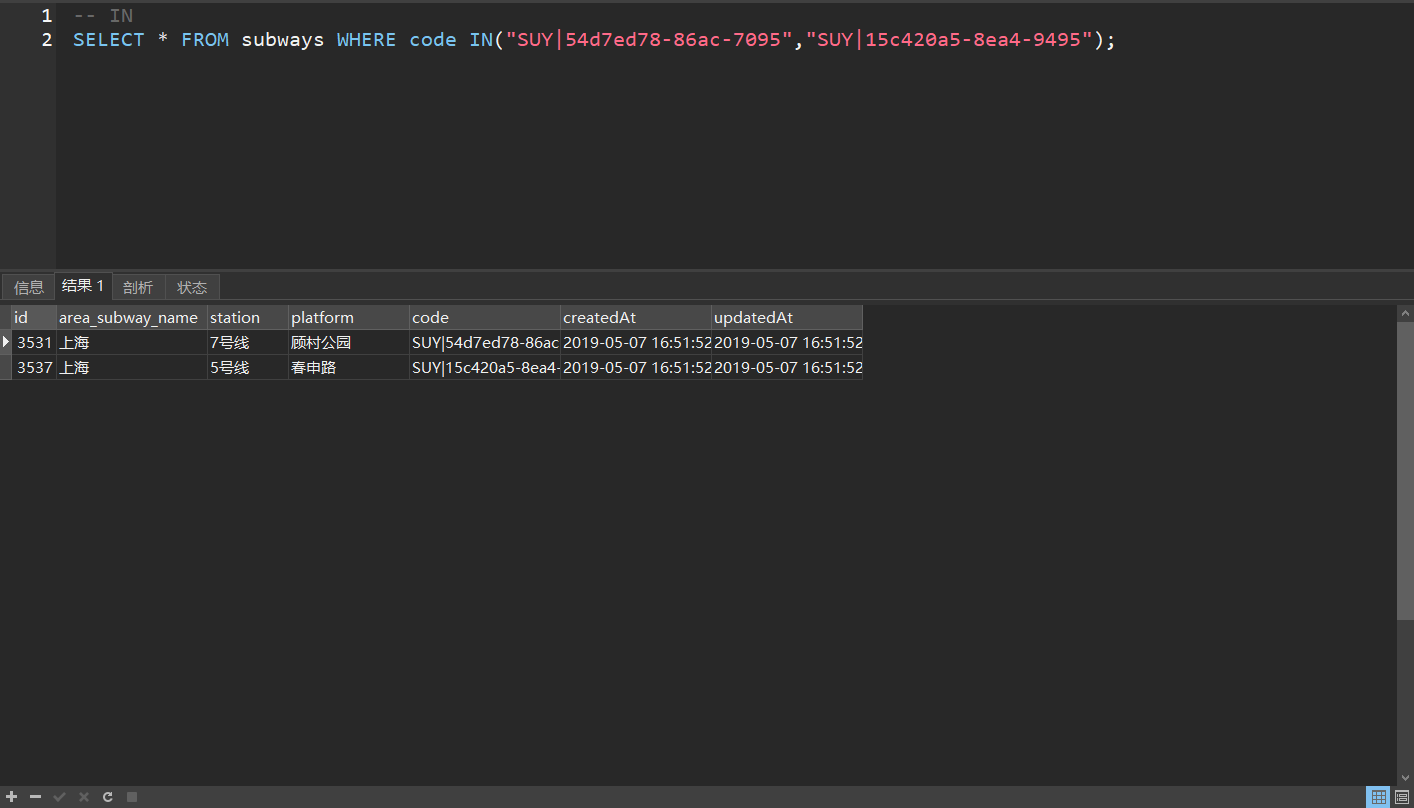Select the row with id 3537

tap(35, 368)
